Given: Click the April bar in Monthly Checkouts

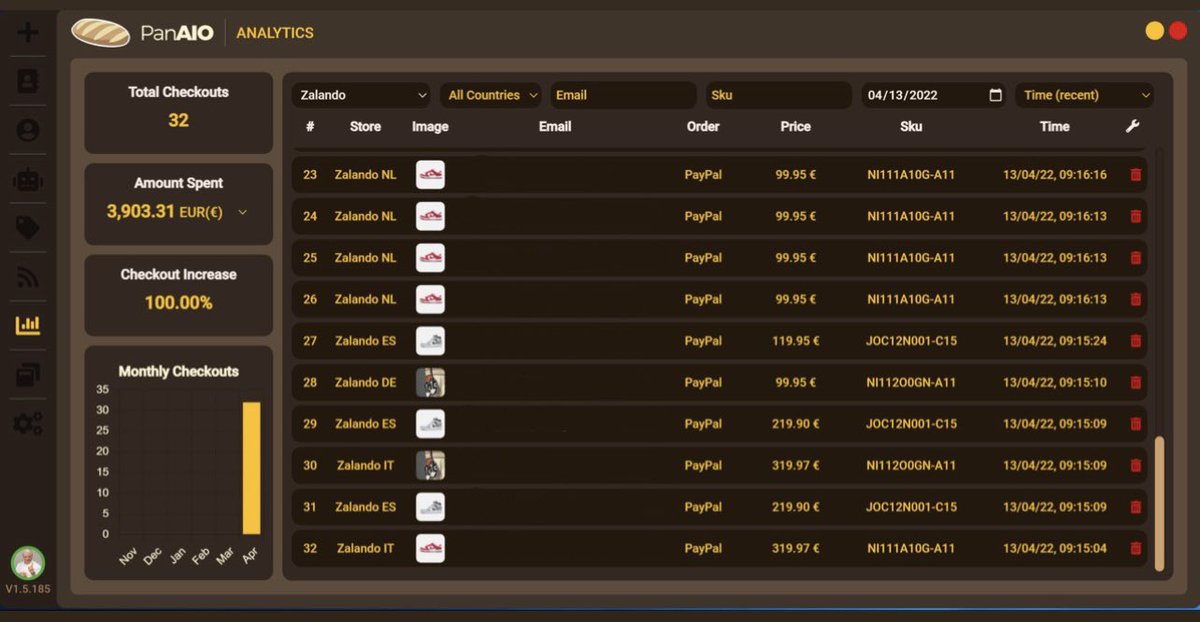Looking at the screenshot, I should [x=251, y=468].
